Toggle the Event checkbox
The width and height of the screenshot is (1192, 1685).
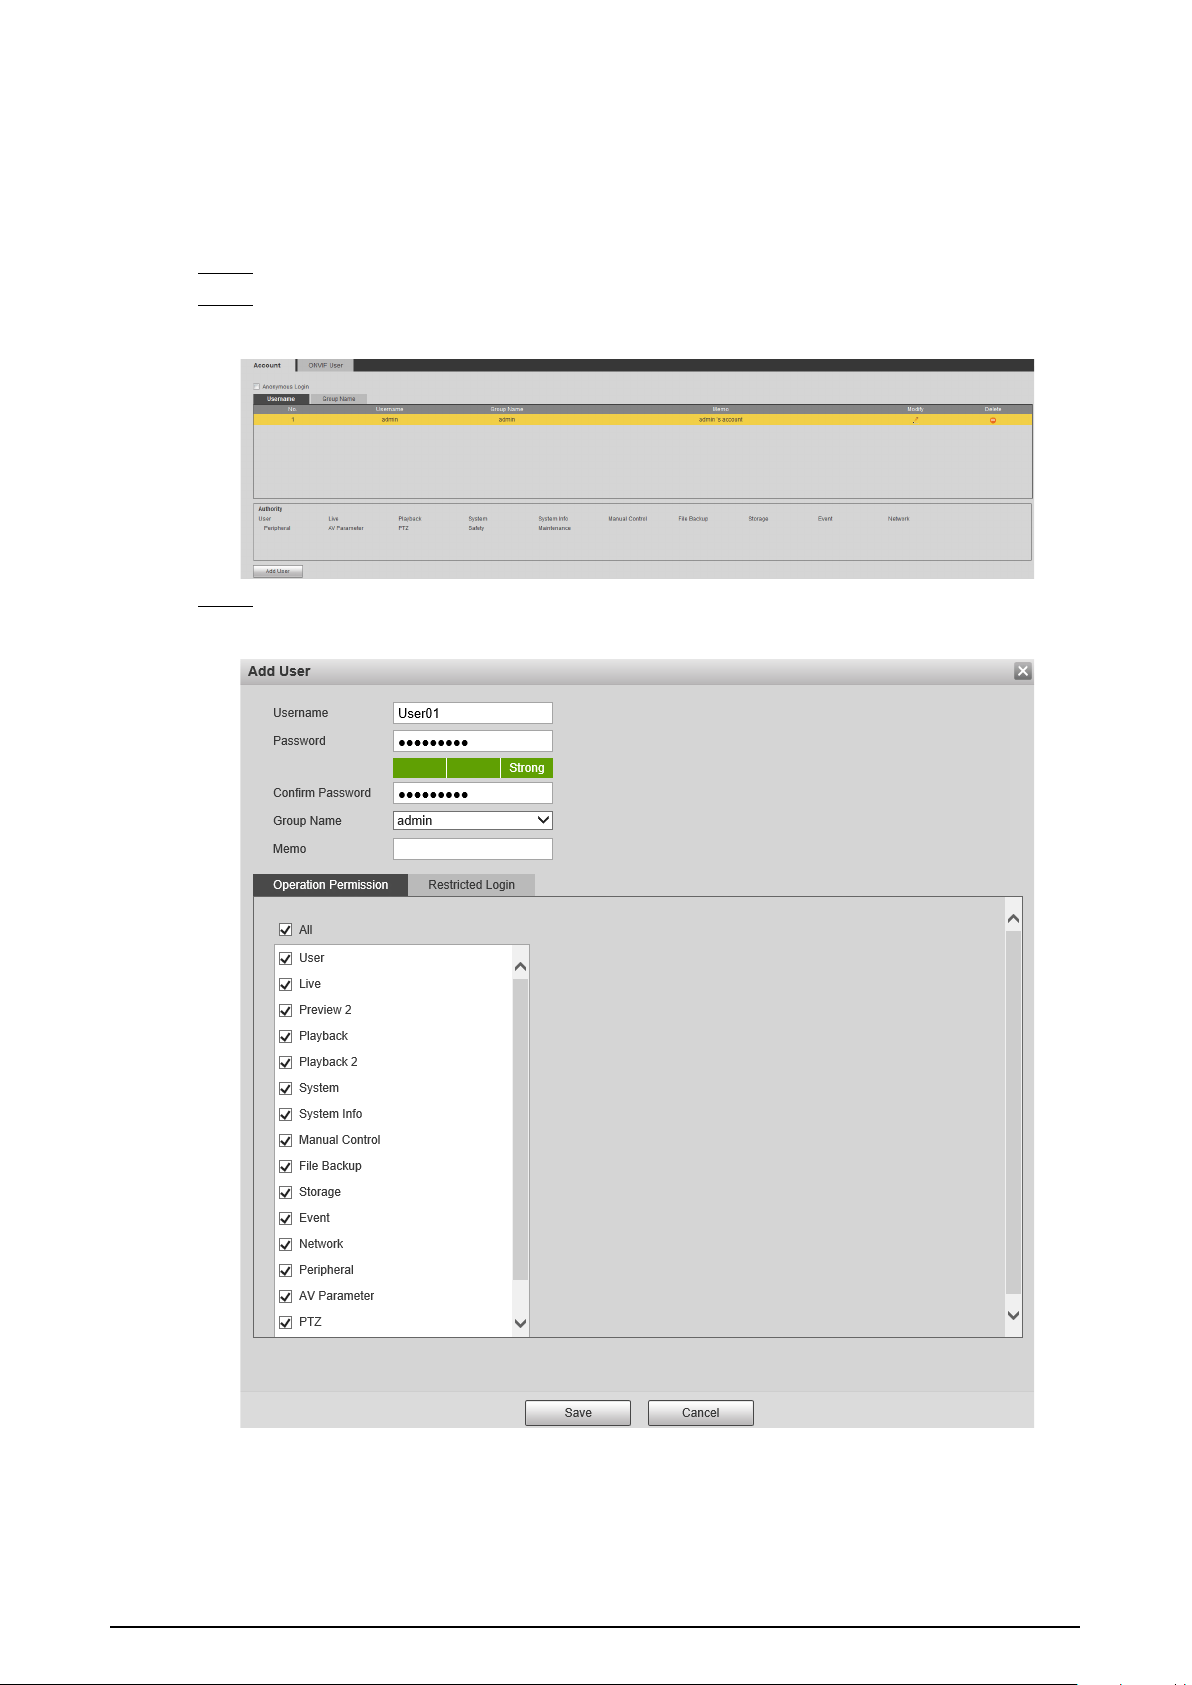tap(285, 1218)
